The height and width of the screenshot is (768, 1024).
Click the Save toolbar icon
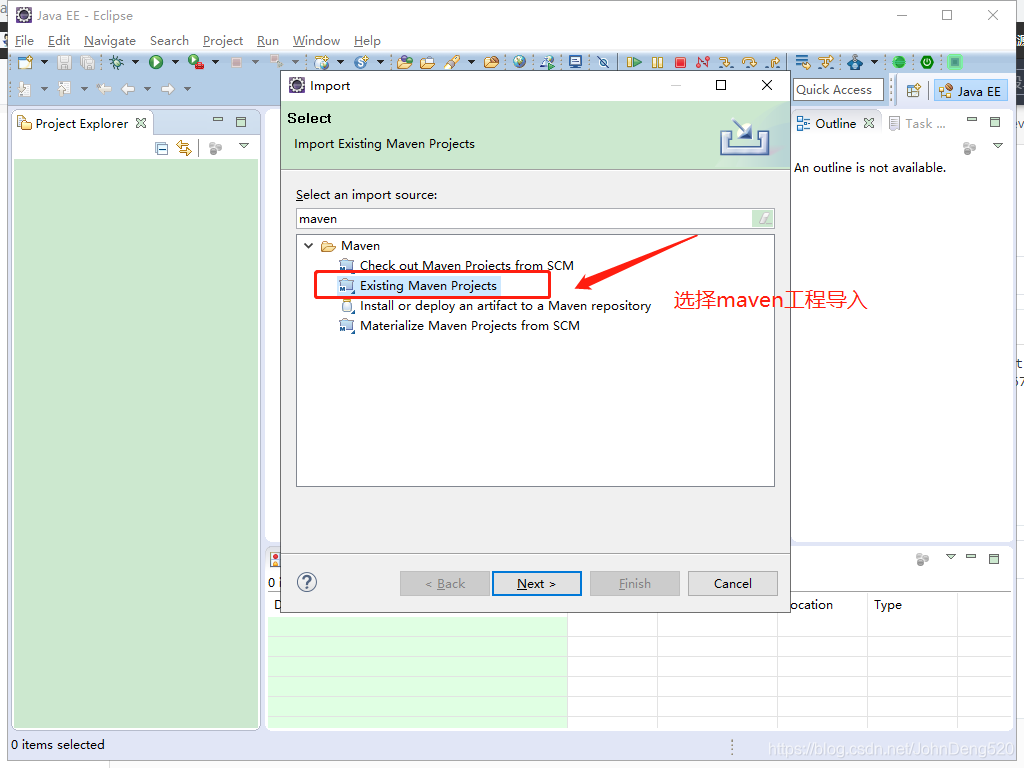pyautogui.click(x=64, y=62)
